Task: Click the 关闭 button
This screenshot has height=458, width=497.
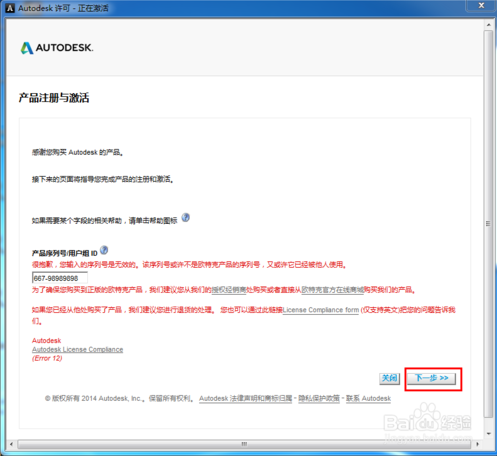Action: 389,378
